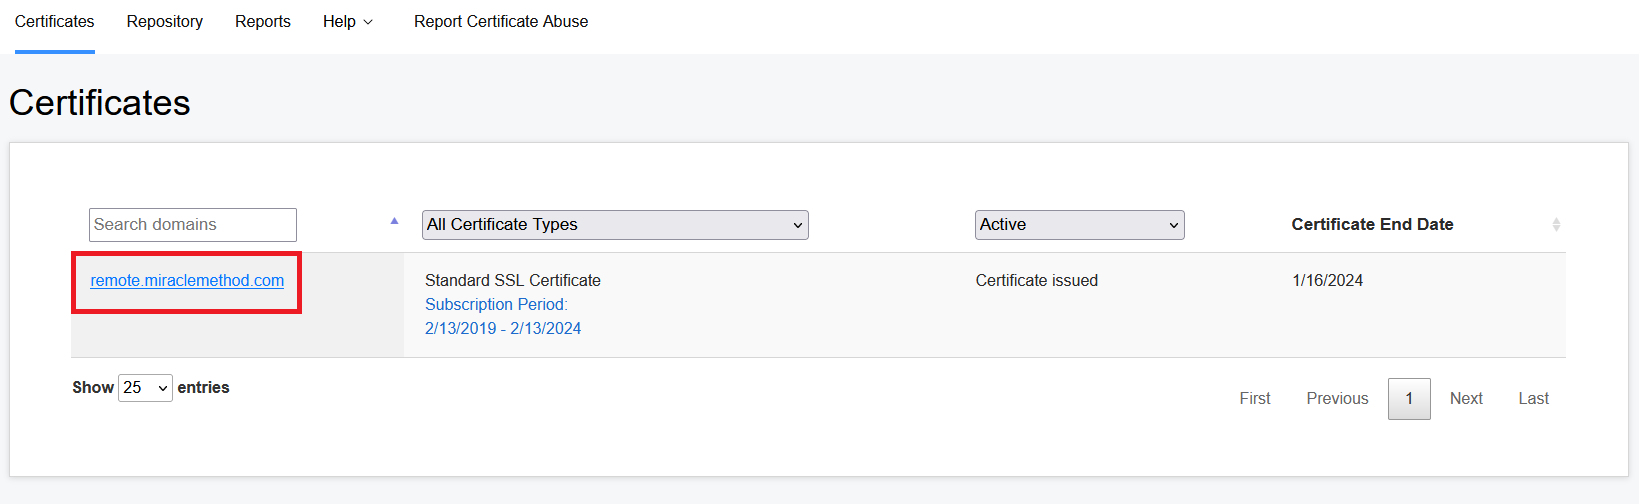Viewport: 1639px width, 504px height.
Task: Open the remote.miraclemethod.com certificate link
Action: 187,281
